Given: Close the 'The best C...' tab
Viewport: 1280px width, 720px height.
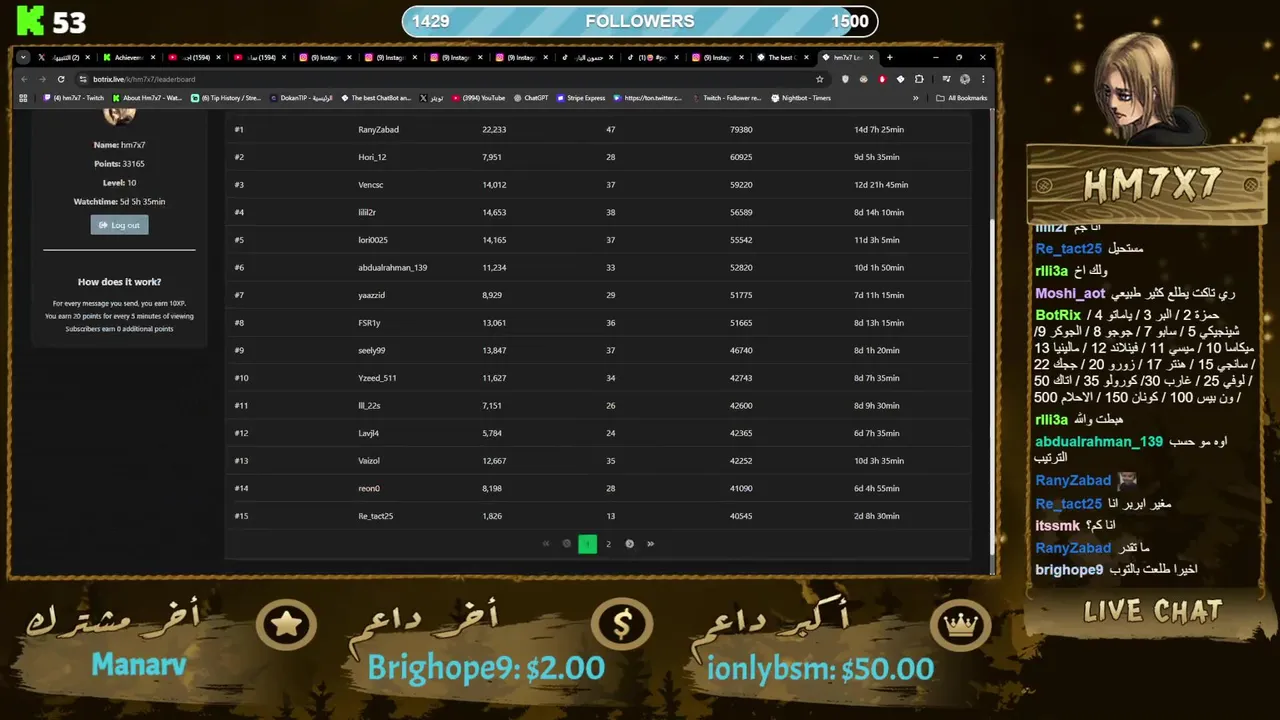Looking at the screenshot, I should coord(806,57).
